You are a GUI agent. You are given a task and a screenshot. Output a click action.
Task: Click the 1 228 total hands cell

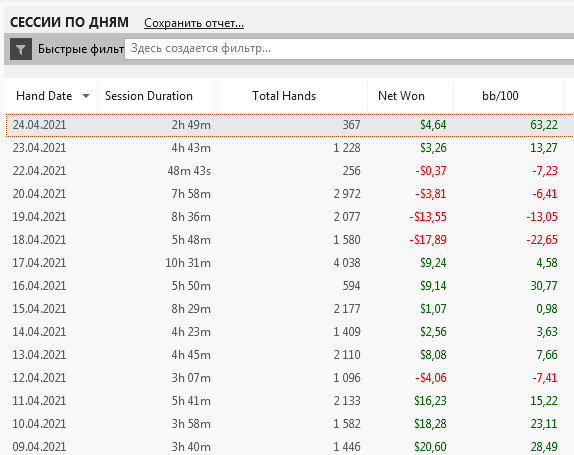pyautogui.click(x=347, y=148)
